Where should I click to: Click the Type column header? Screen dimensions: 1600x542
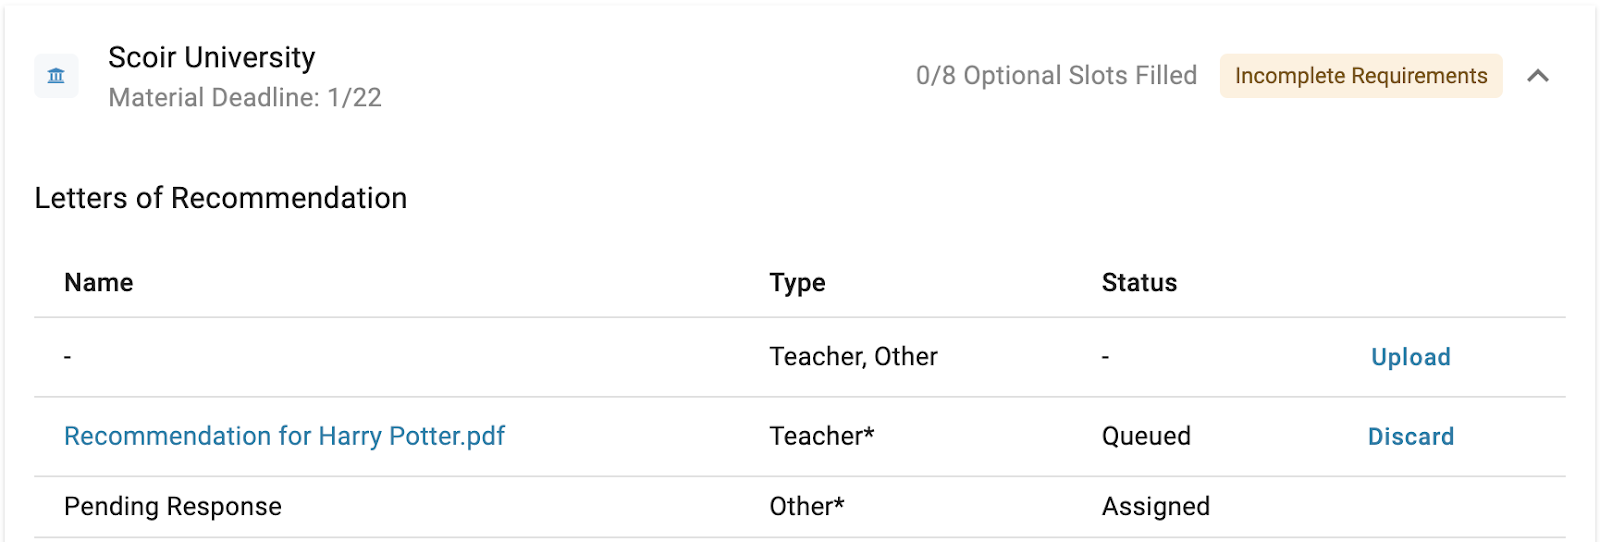tap(797, 283)
